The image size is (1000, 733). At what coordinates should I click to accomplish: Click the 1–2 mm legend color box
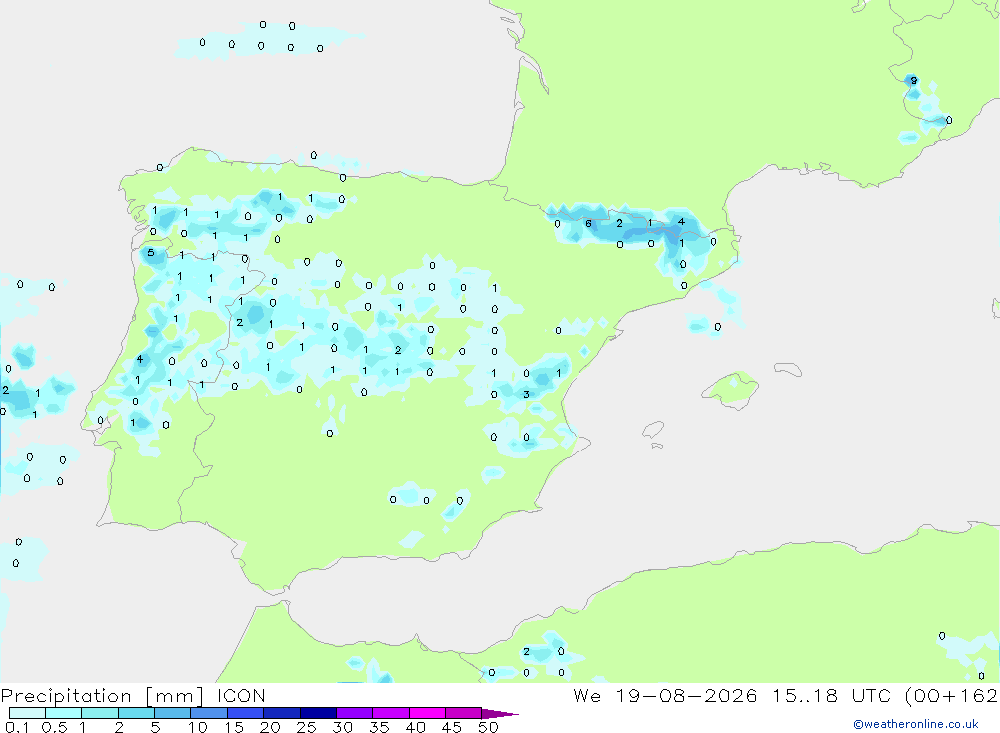(x=100, y=713)
